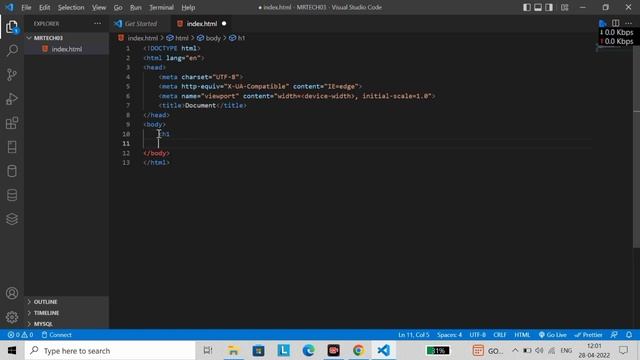
Task: Open Run and Debug view
Action: click(x=12, y=99)
